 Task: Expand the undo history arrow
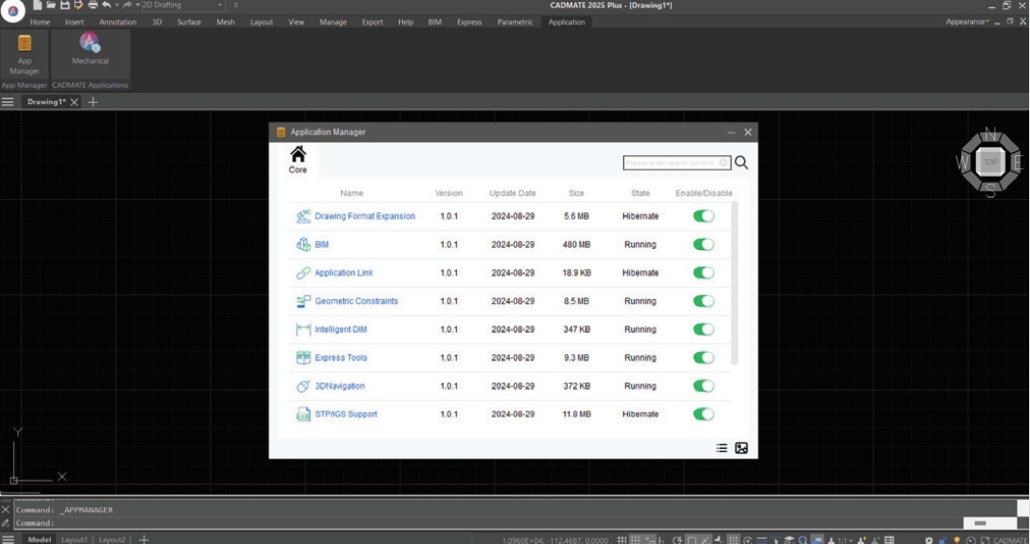pyautogui.click(x=117, y=5)
